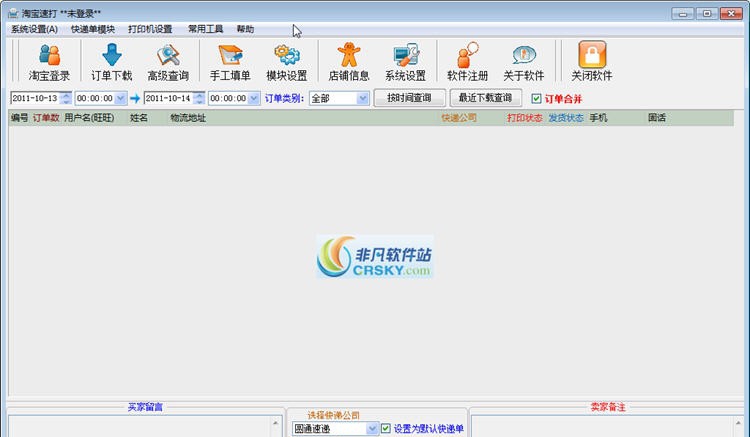The height and width of the screenshot is (437, 750).
Task: Click the 最近下载查询 button
Action: [485, 98]
